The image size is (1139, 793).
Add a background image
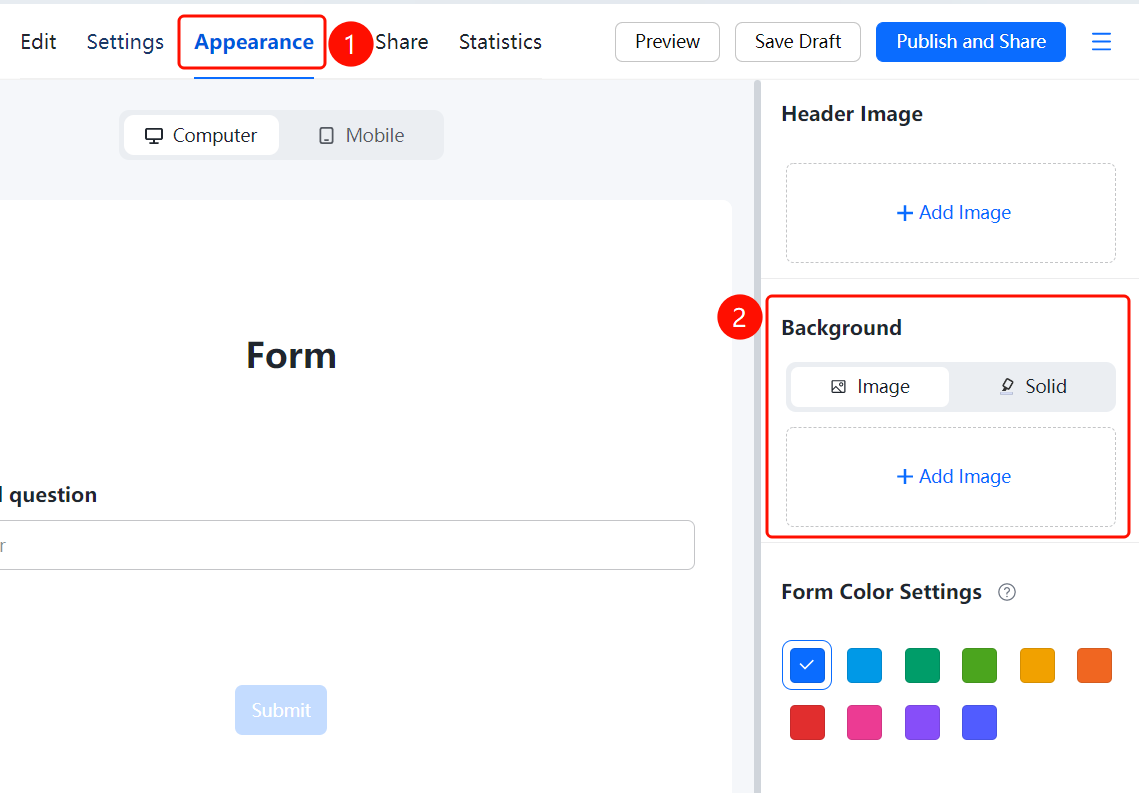click(951, 476)
